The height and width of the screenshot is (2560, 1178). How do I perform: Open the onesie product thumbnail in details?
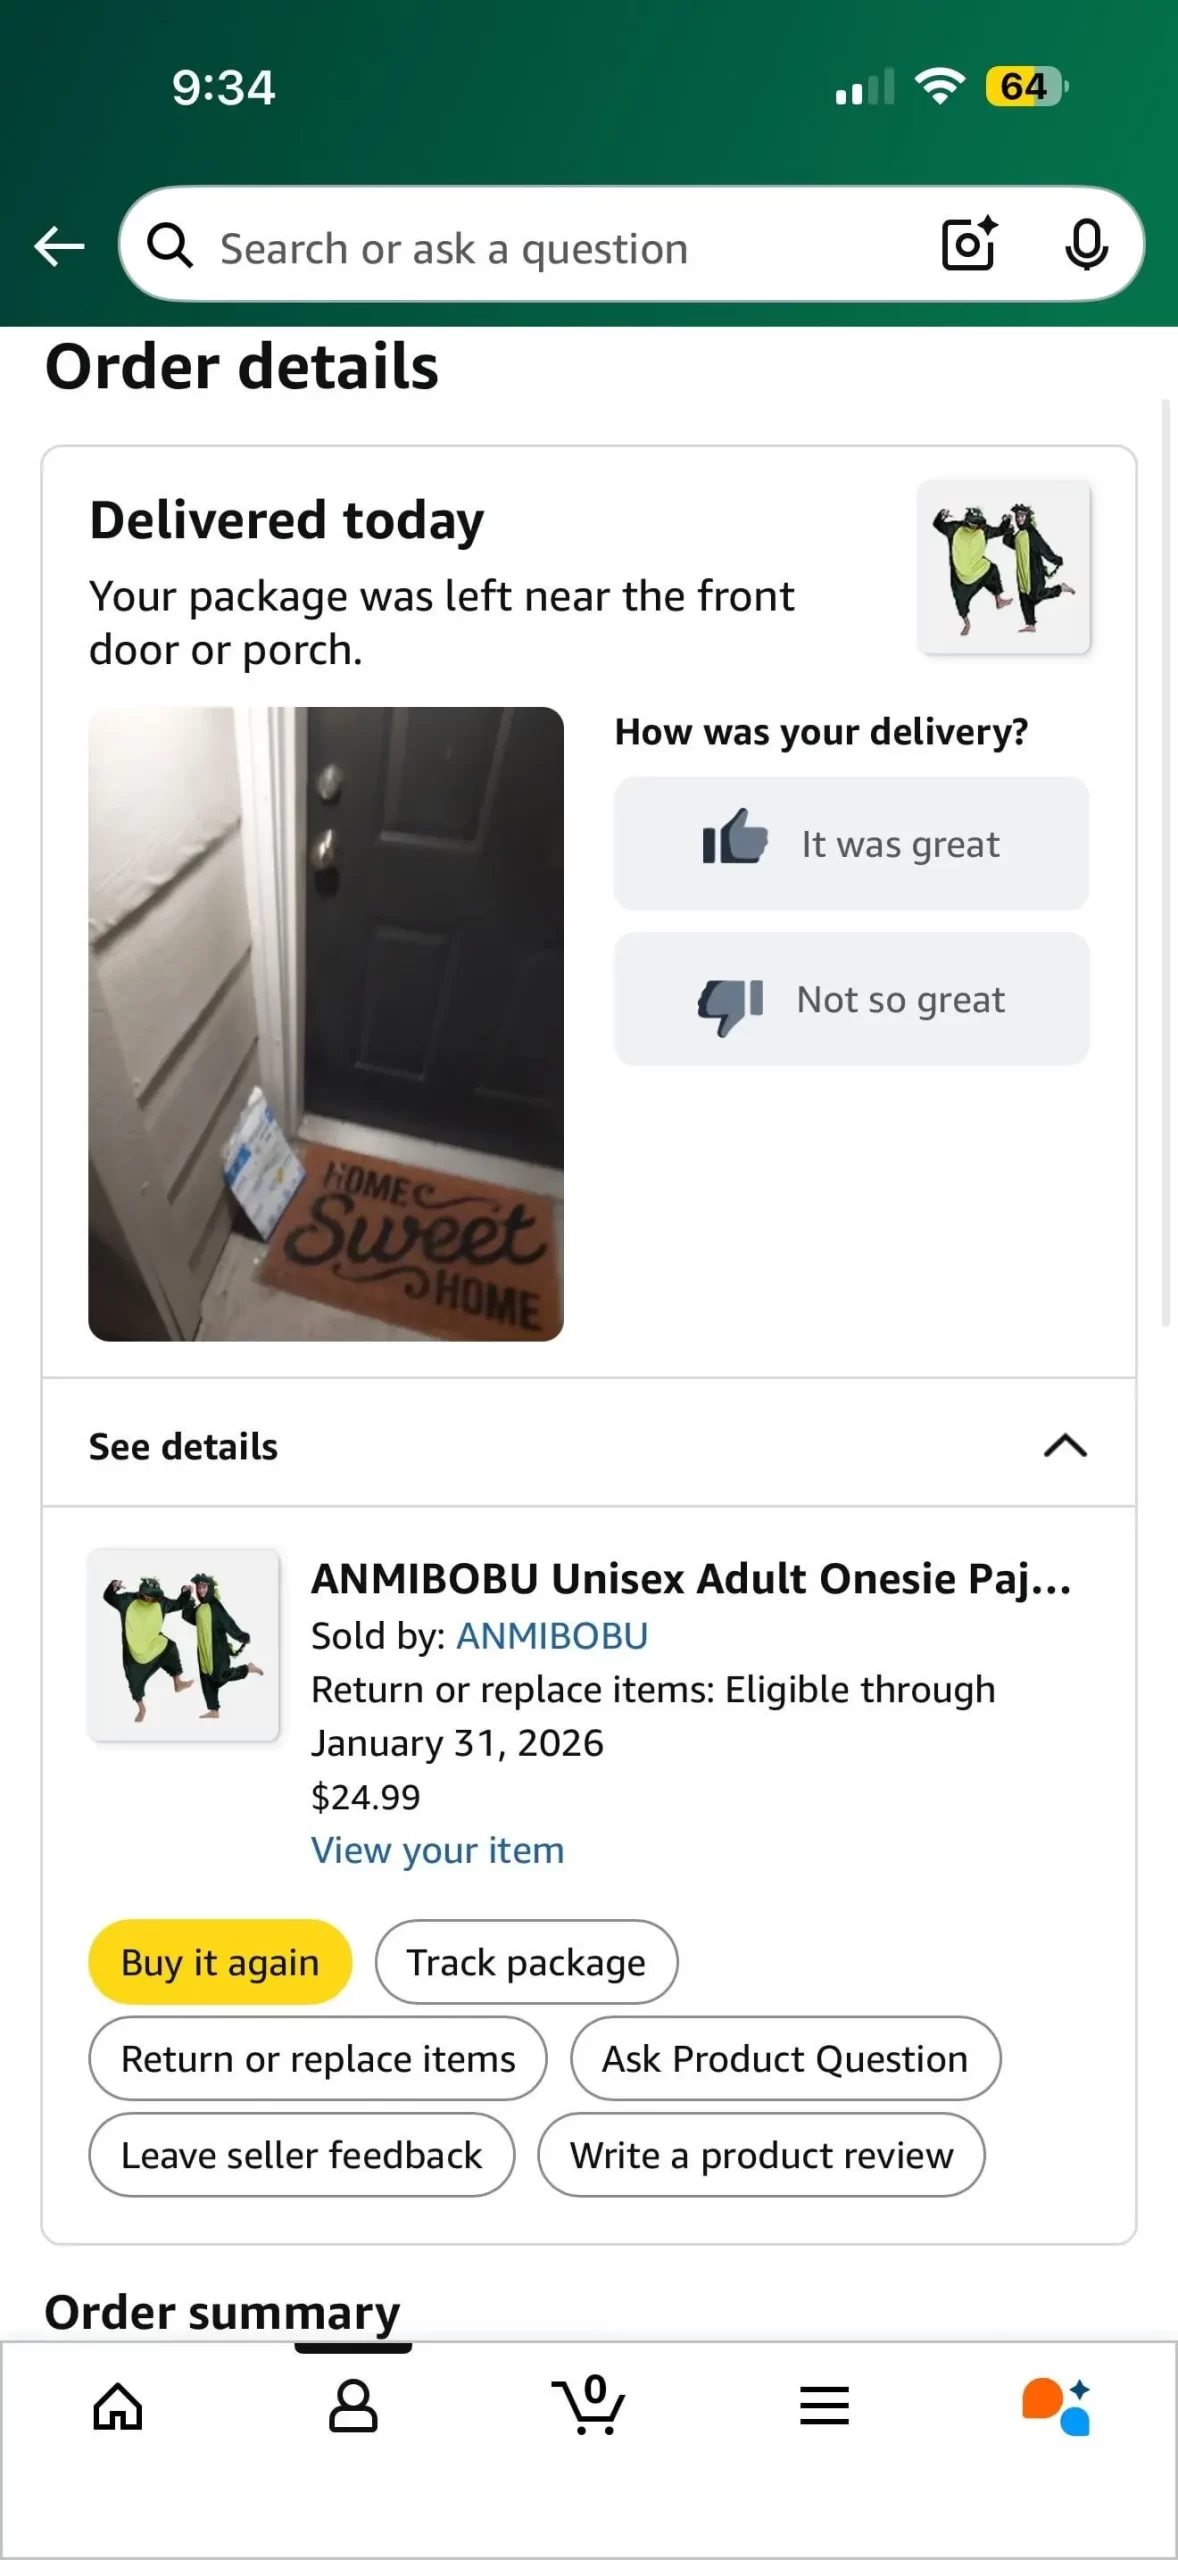pyautogui.click(x=184, y=1645)
